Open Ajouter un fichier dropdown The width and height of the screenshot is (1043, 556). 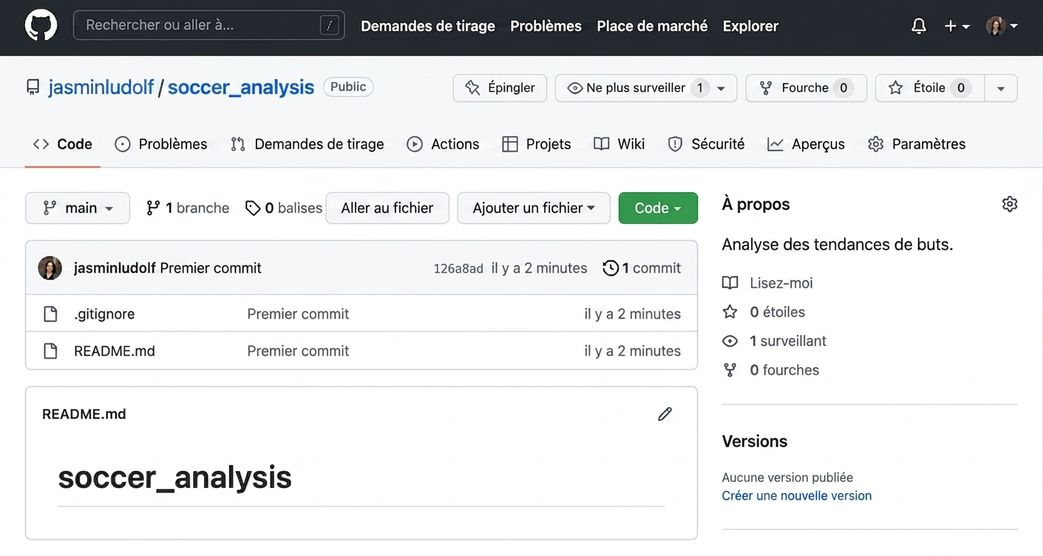(x=533, y=208)
